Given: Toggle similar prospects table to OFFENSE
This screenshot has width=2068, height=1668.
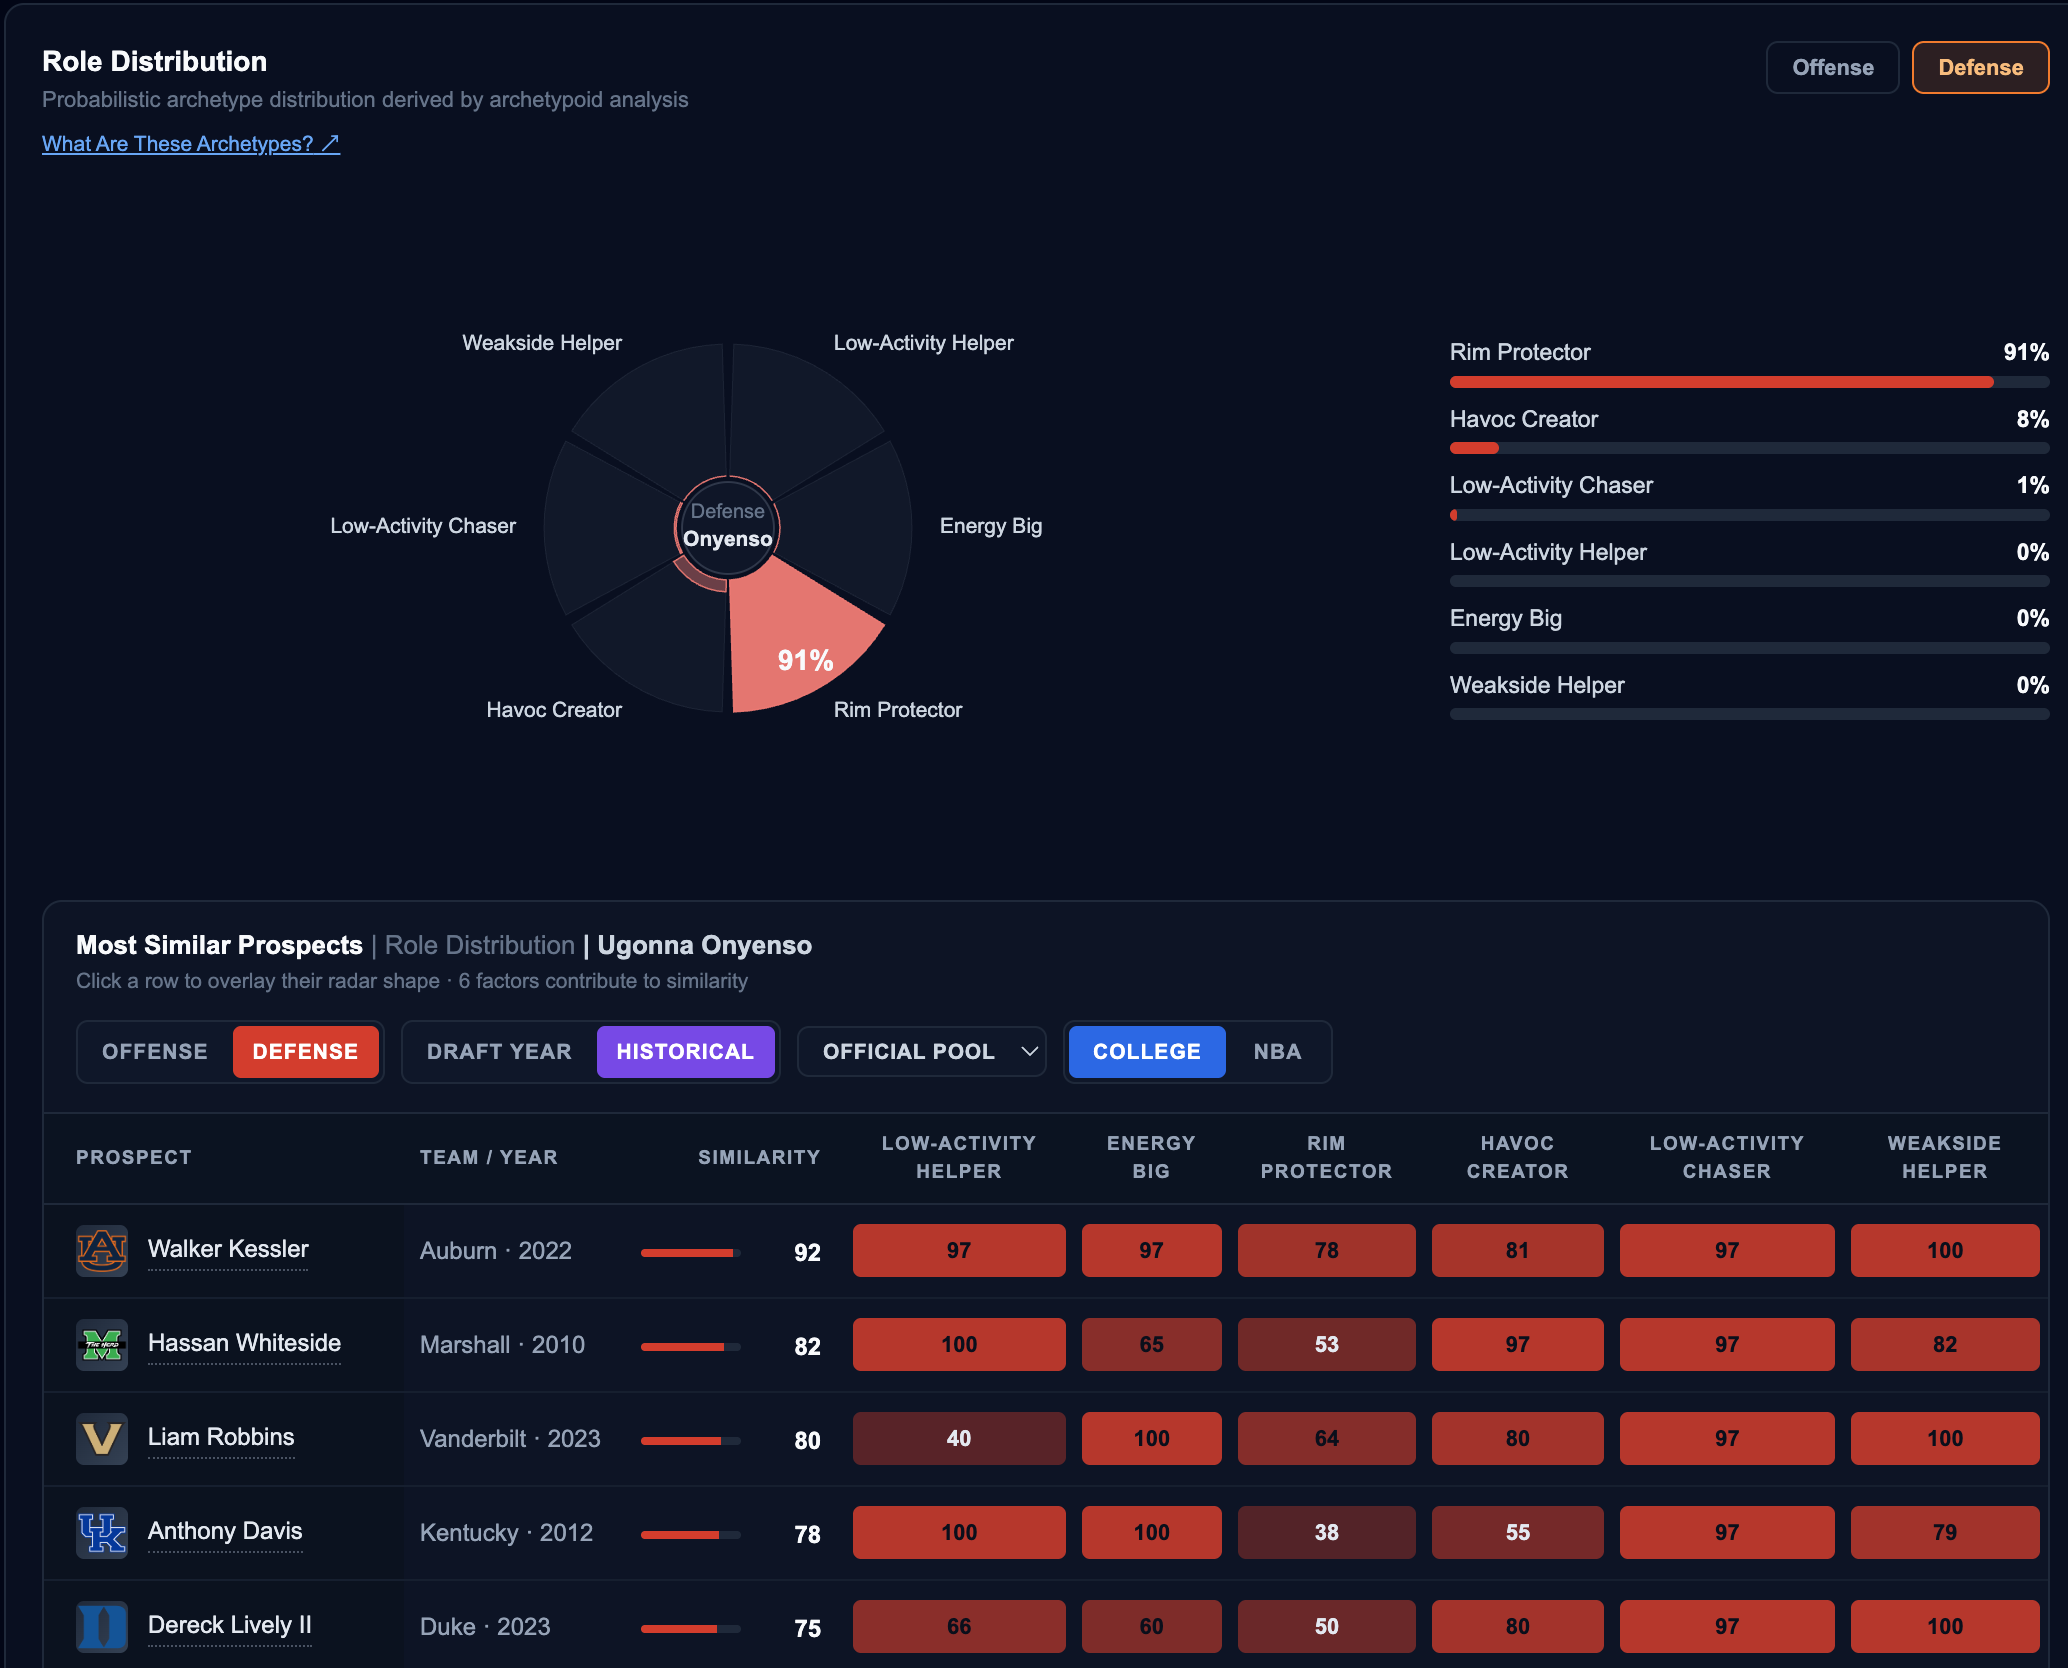Looking at the screenshot, I should point(155,1051).
